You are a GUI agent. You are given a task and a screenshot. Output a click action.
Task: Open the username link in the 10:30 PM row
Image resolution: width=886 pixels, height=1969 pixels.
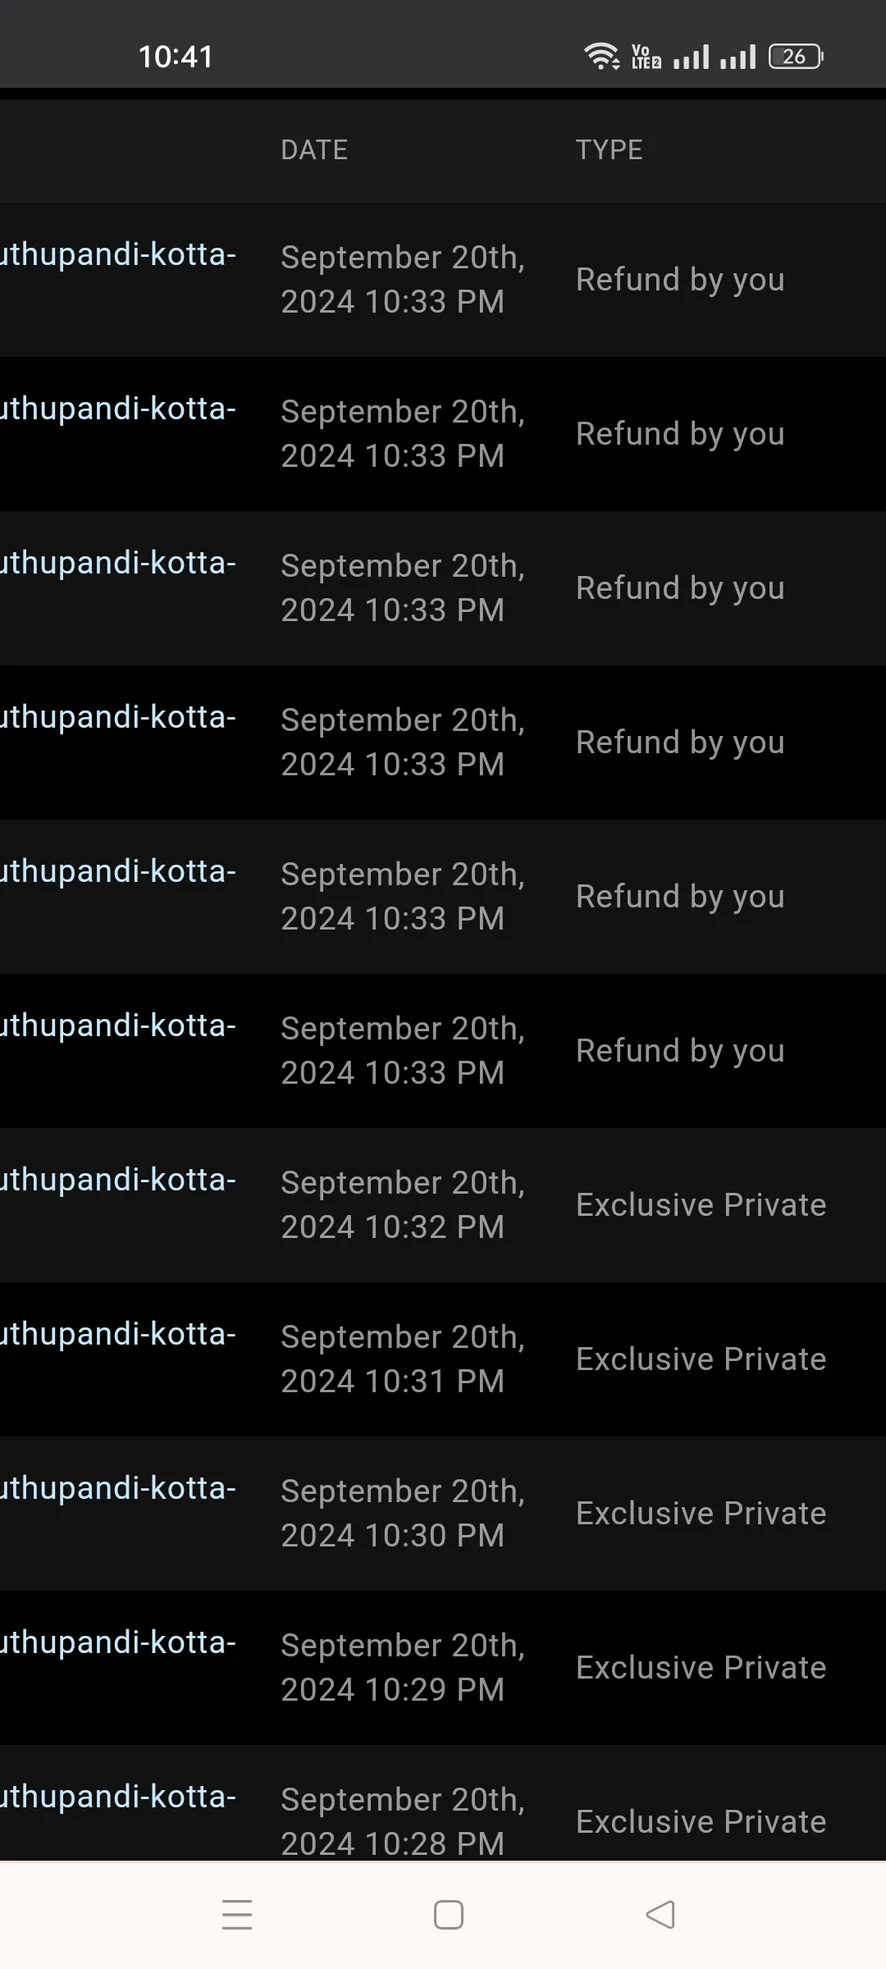click(x=118, y=1488)
